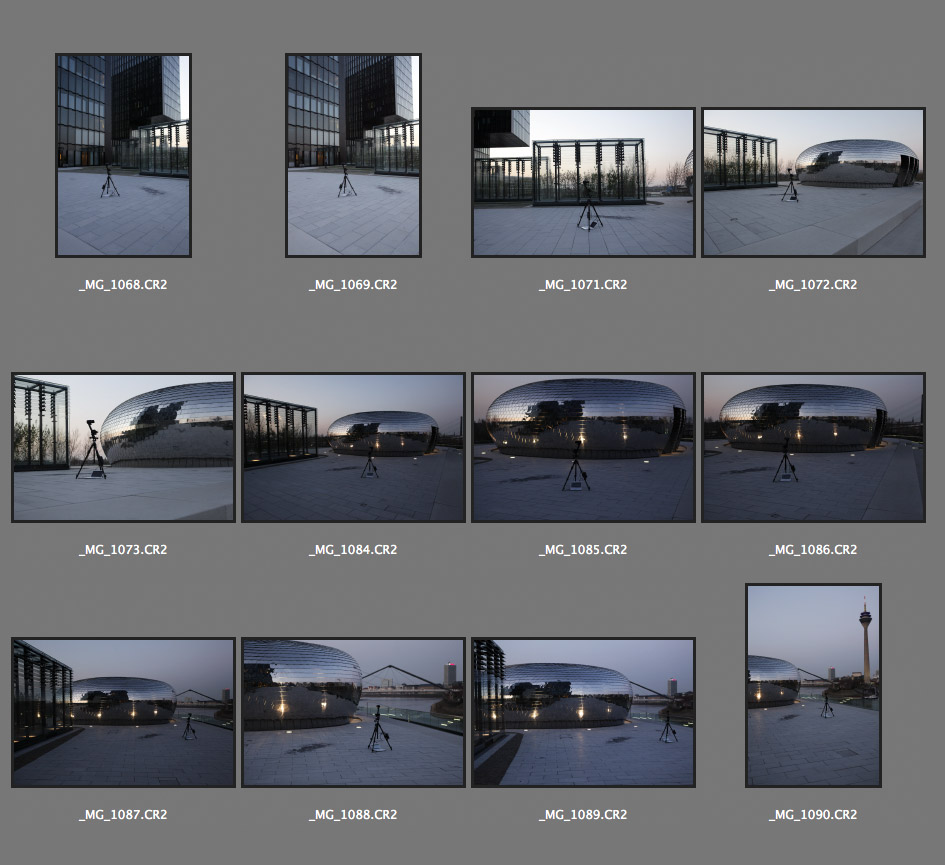Select the _MG_1088.CR2 close-up dome photo
Screen dimensions: 945x865
353,713
